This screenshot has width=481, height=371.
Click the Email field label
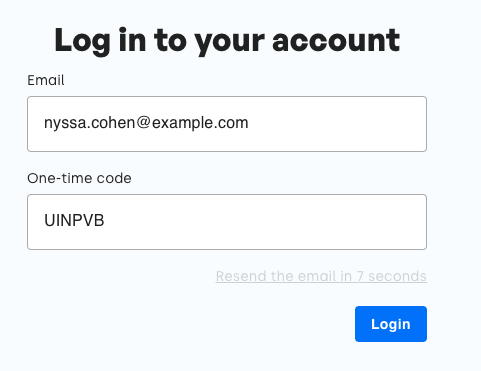[46, 80]
